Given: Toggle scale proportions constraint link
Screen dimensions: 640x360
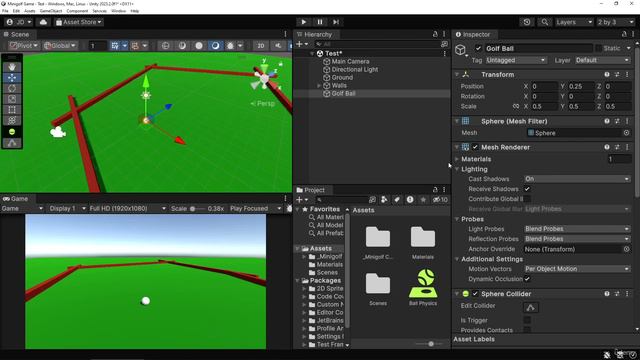Looking at the screenshot, I should click(516, 106).
